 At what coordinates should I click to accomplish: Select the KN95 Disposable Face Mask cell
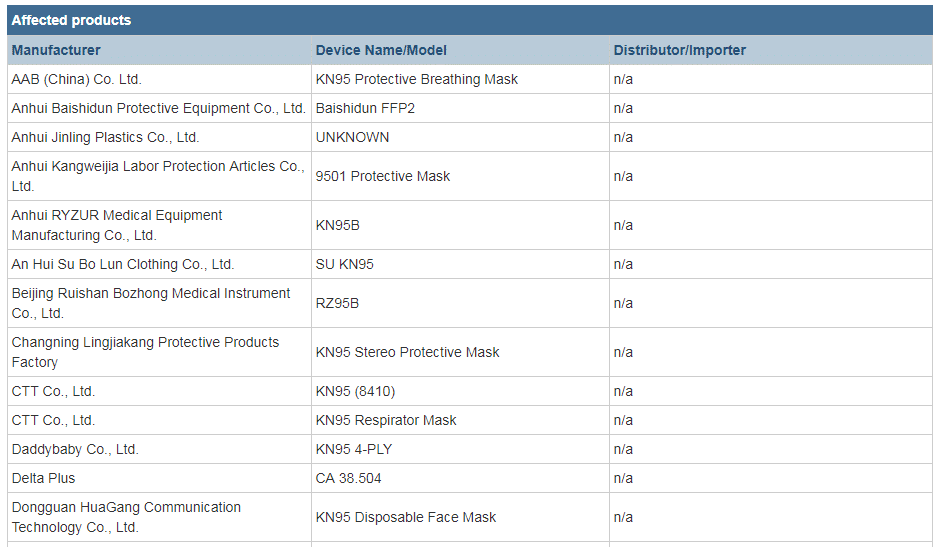point(460,517)
